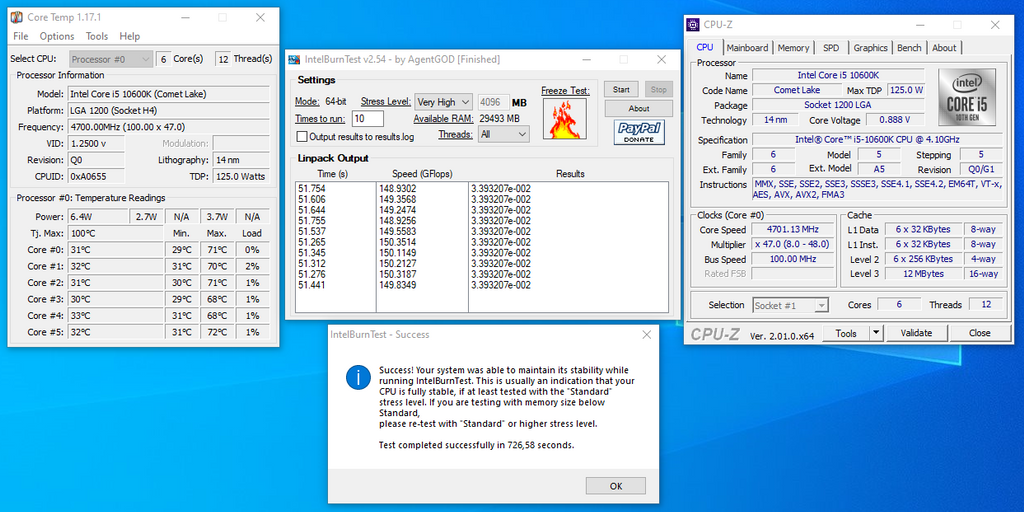Click the Instructions MMX, SSE list field
Viewport: 1024px width, 512px height.
coord(877,189)
